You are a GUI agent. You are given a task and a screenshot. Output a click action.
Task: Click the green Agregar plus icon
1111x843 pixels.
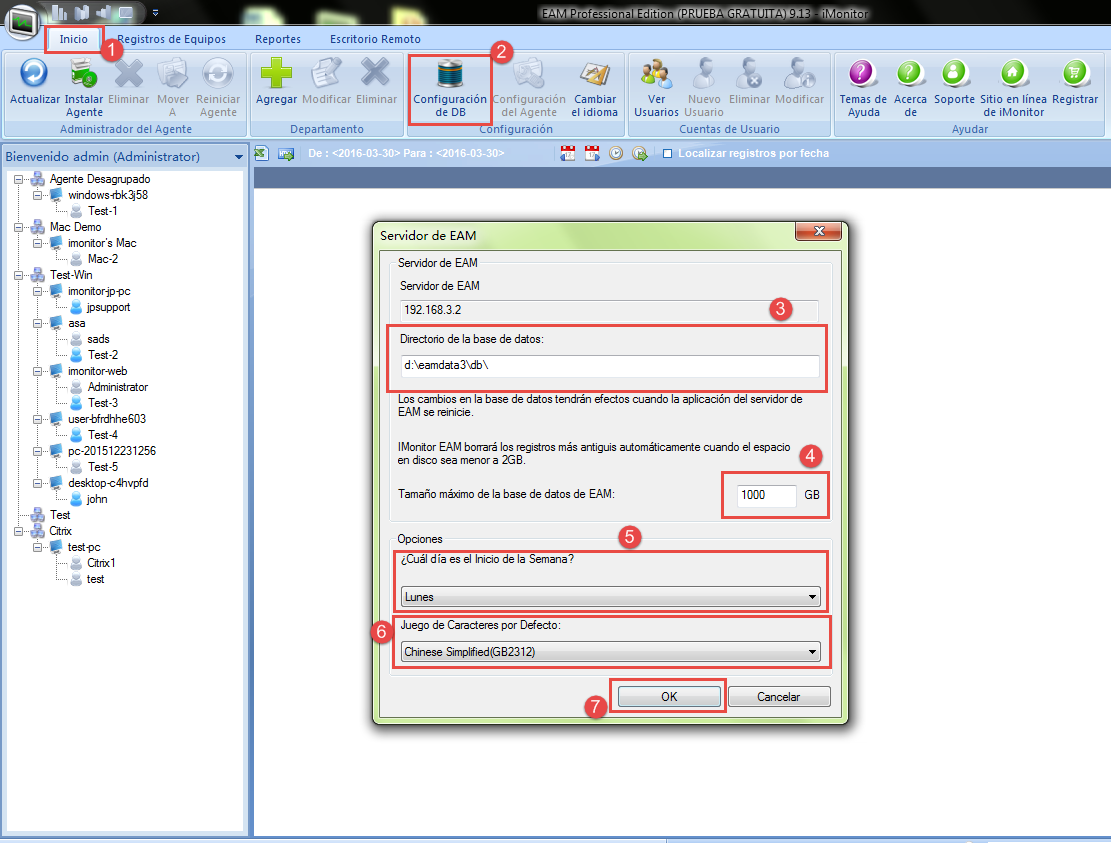coord(276,73)
